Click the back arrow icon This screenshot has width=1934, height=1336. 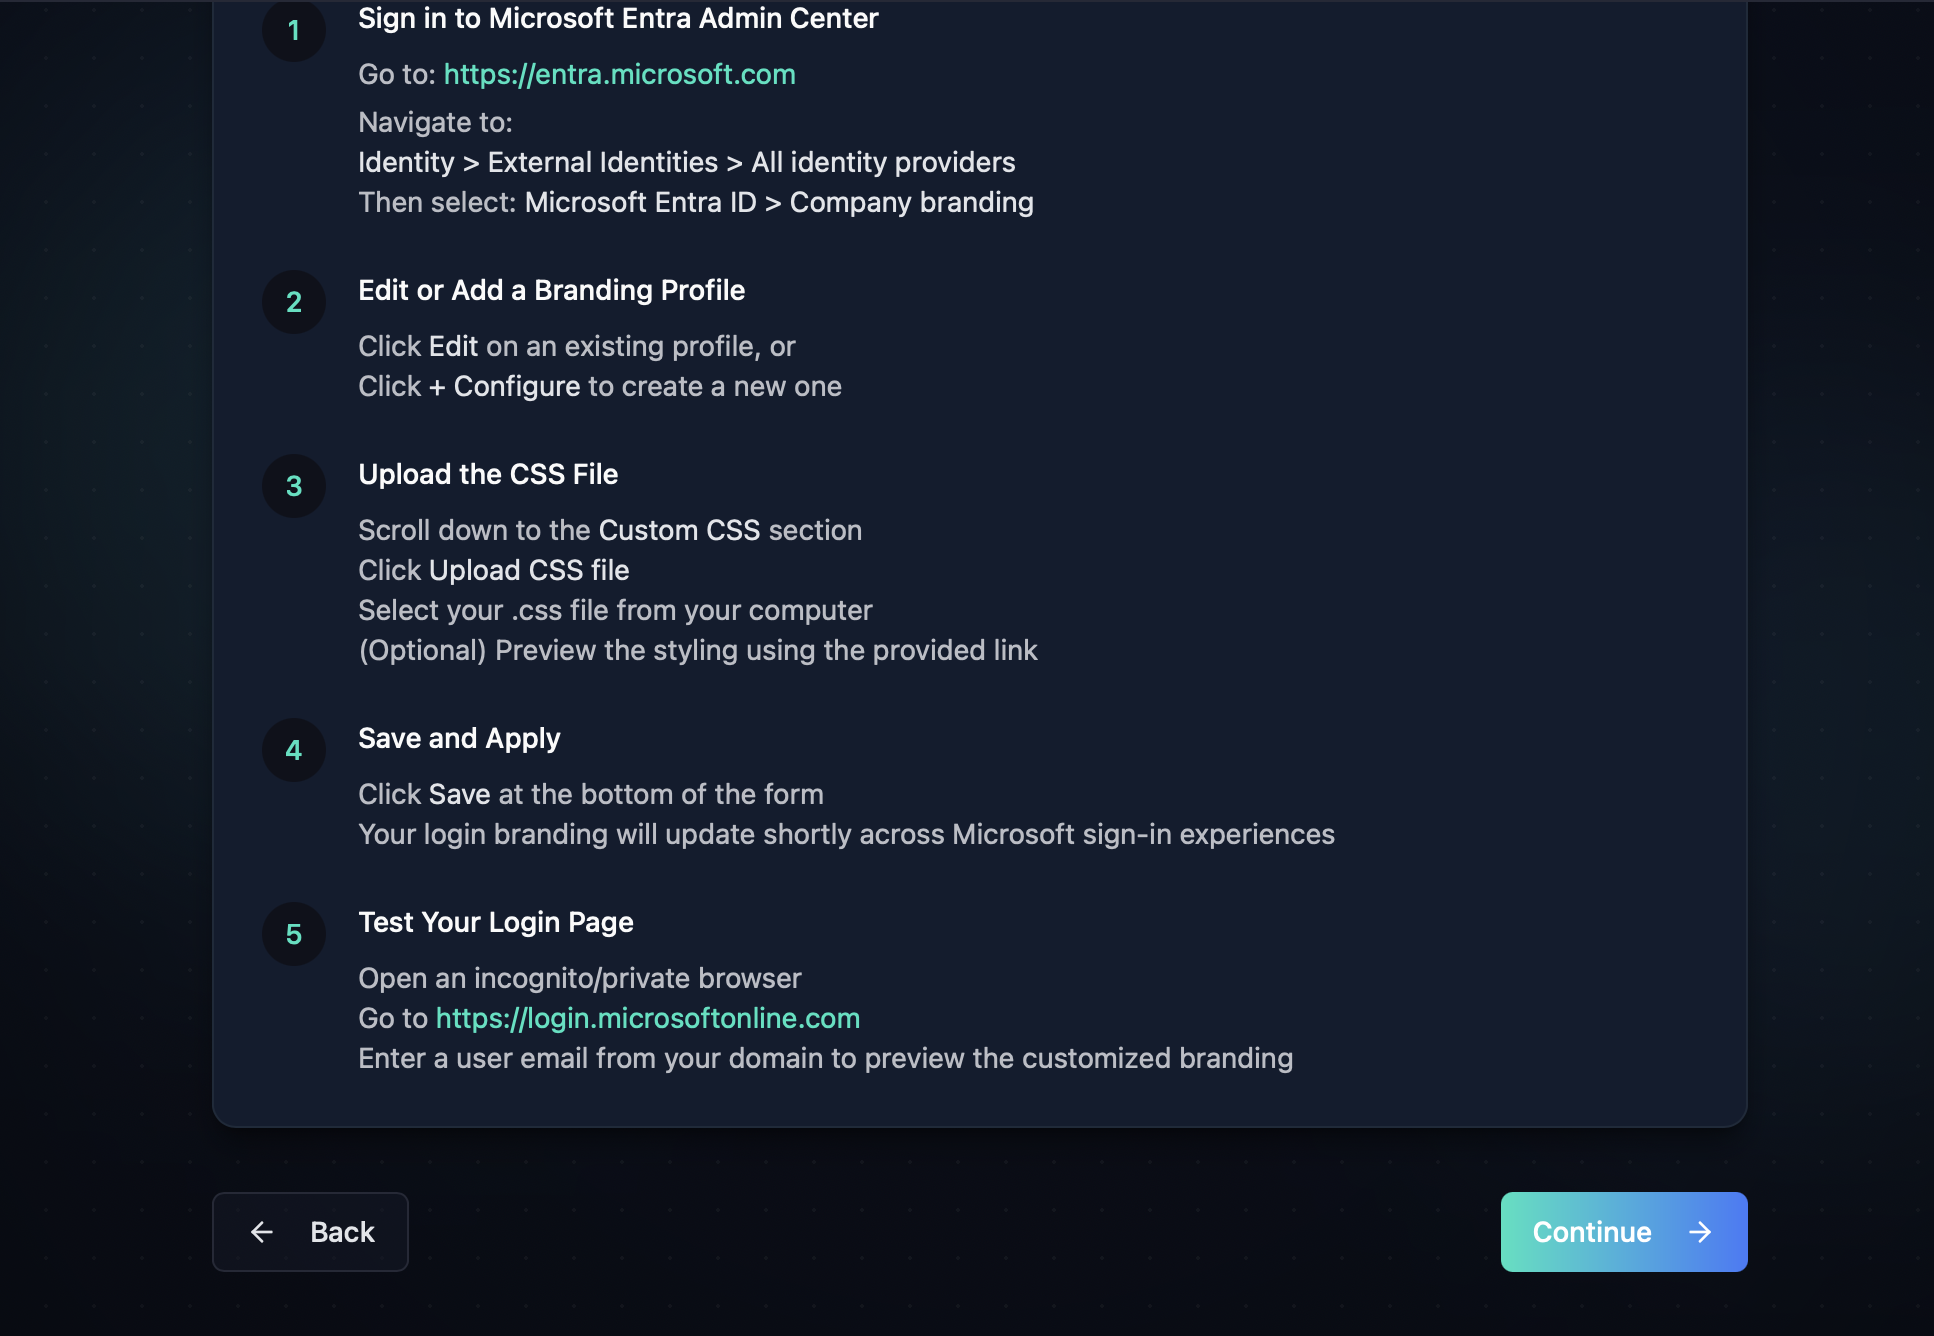pyautogui.click(x=261, y=1232)
